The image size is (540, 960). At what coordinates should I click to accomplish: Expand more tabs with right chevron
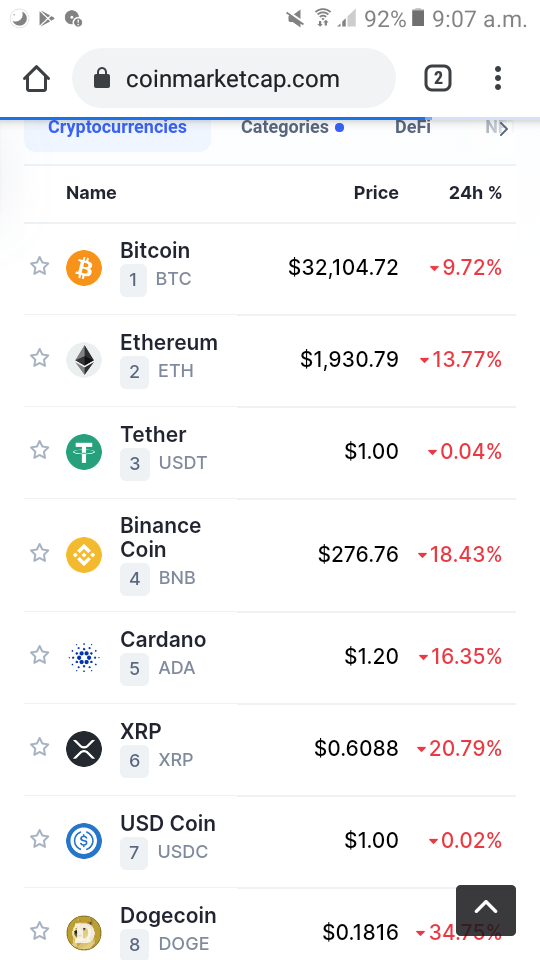point(503,129)
